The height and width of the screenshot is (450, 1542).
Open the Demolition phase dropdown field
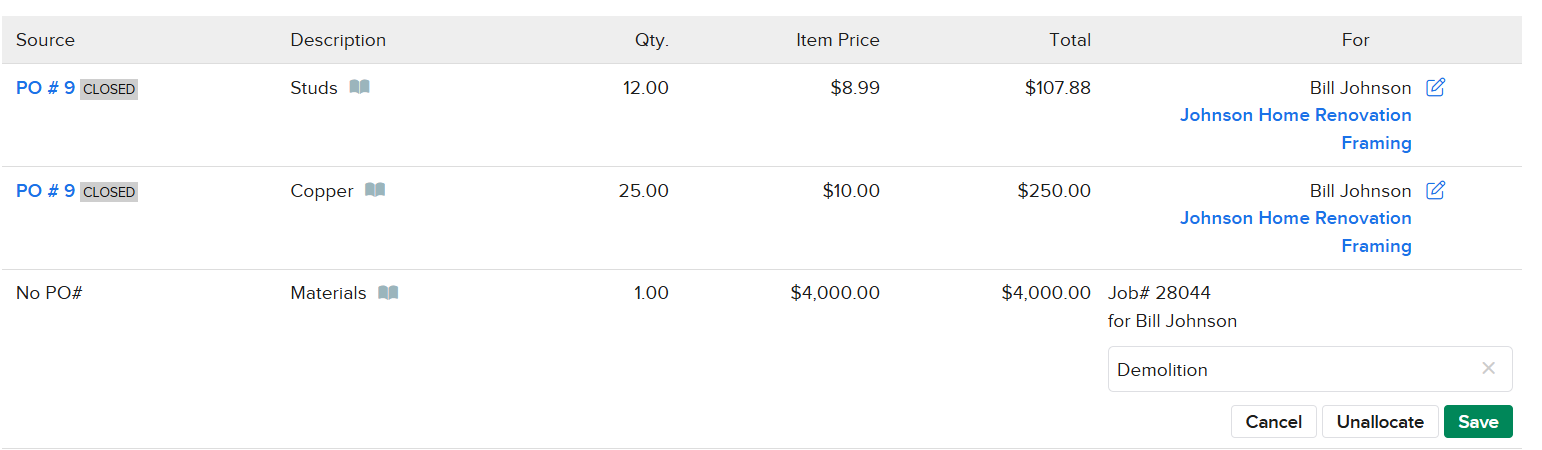pos(1290,369)
